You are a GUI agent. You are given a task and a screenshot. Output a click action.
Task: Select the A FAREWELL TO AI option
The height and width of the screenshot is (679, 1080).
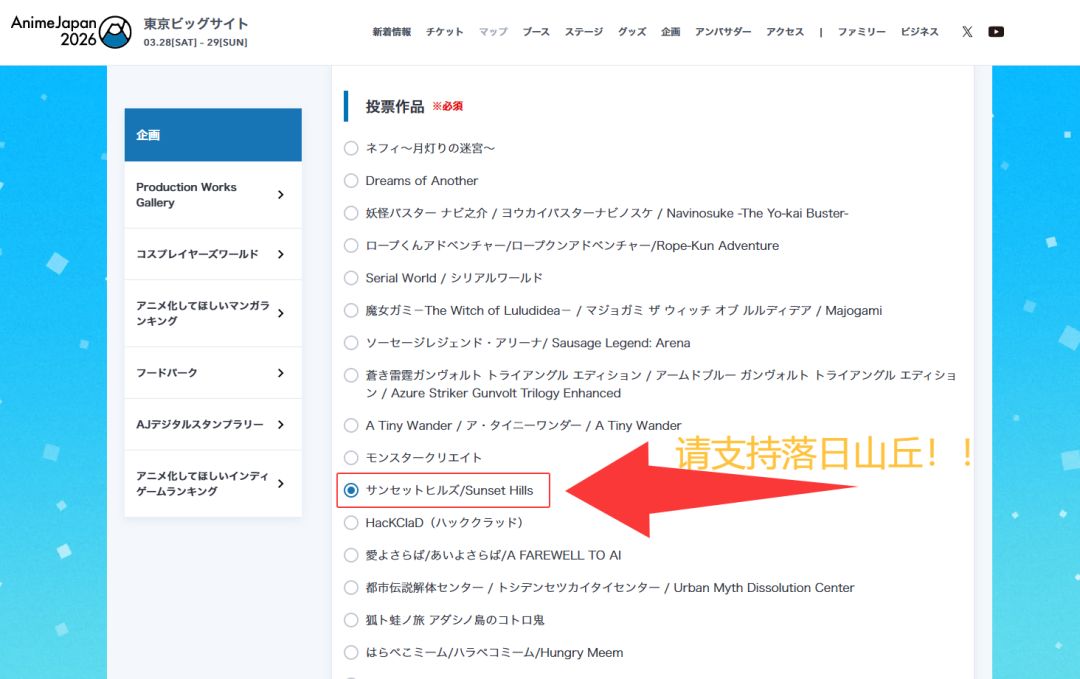351,555
